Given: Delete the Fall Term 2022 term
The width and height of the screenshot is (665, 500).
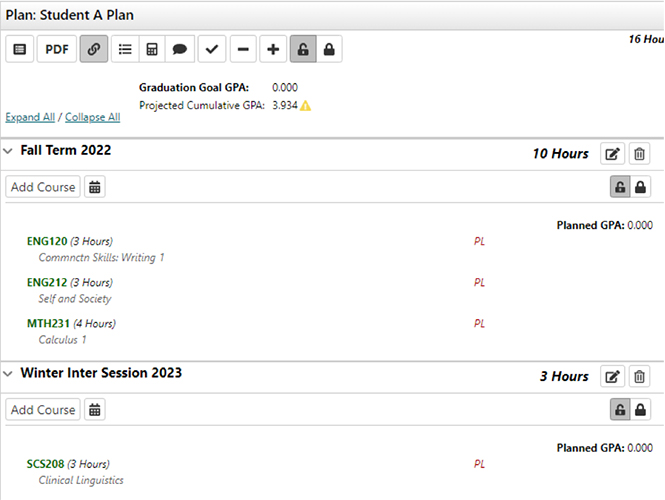Looking at the screenshot, I should (x=640, y=154).
